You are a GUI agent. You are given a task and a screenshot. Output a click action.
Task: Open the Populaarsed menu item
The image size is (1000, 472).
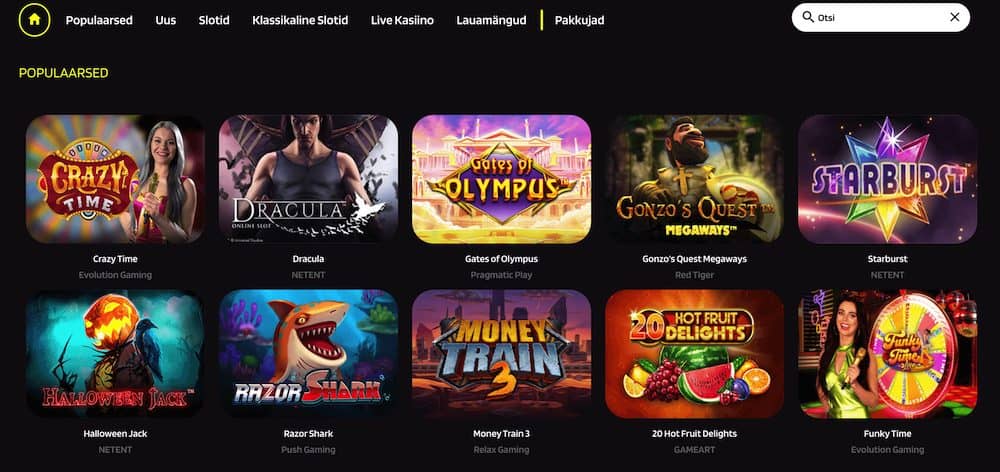(x=99, y=20)
